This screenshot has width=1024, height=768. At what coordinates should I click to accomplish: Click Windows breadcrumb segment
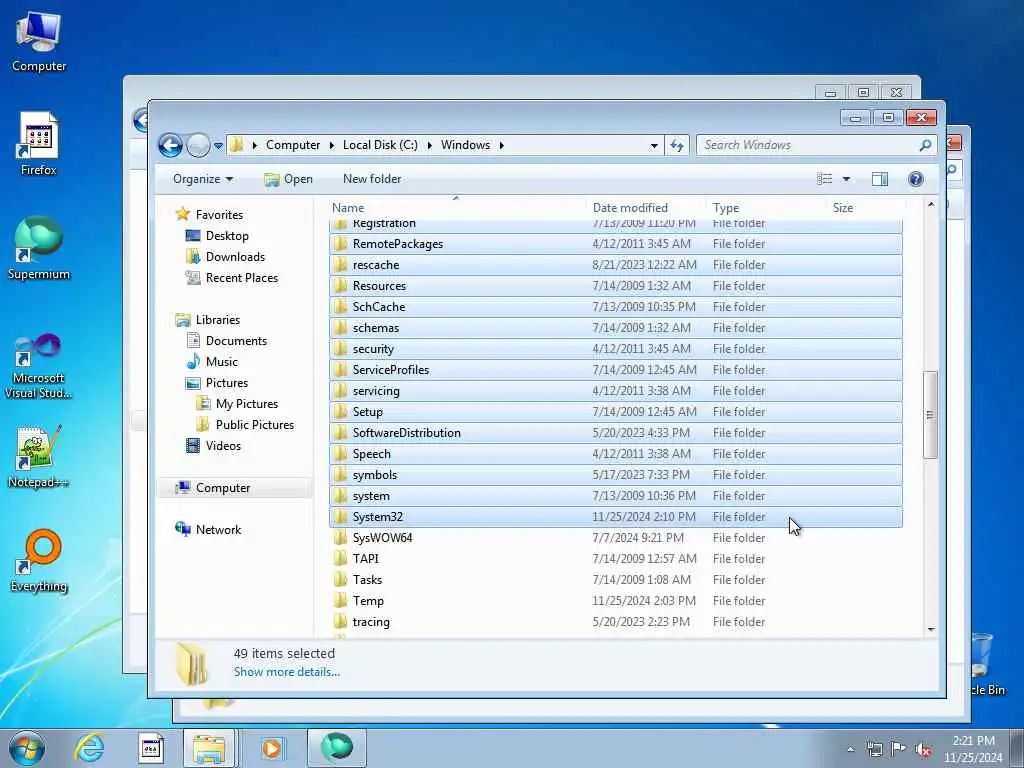(x=465, y=145)
